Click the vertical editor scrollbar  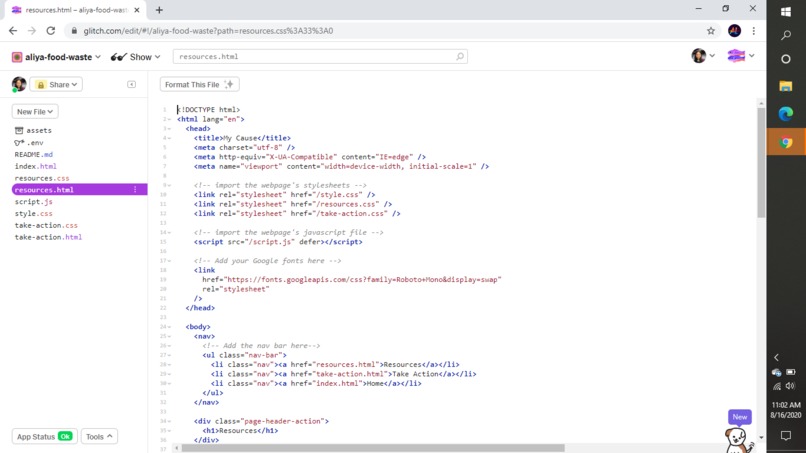pyautogui.click(x=761, y=162)
